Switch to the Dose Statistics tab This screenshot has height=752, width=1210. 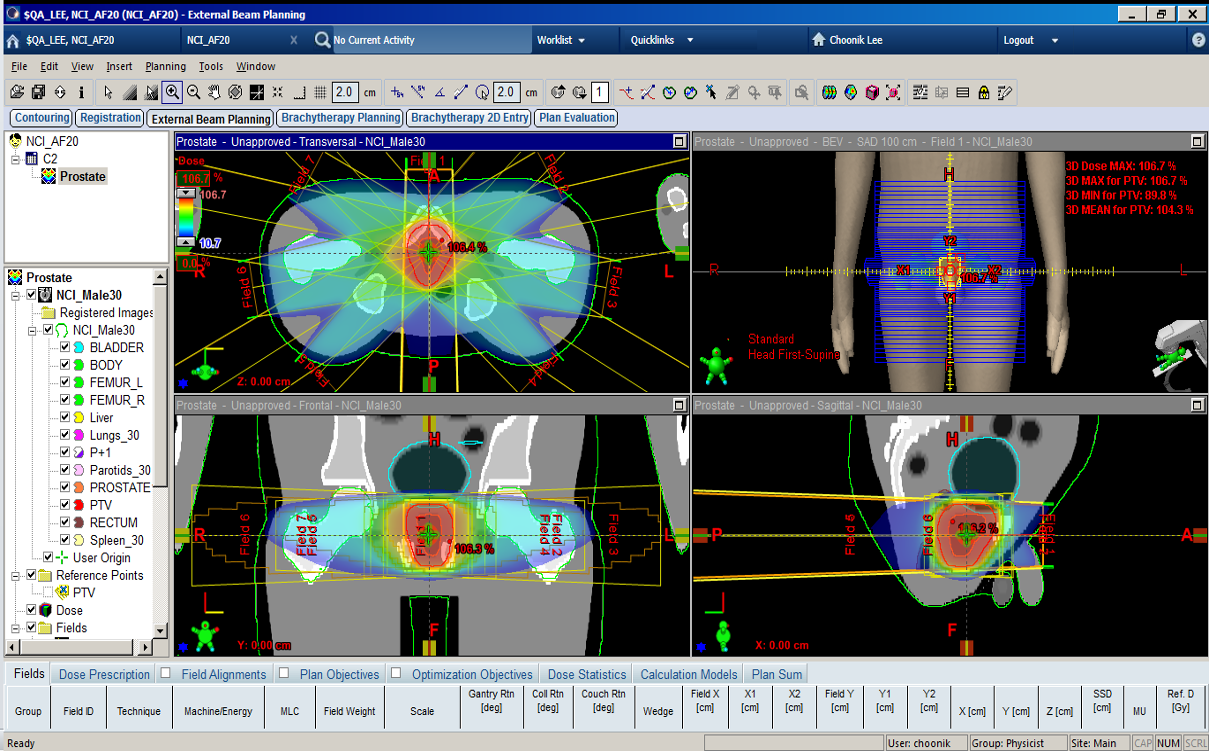tap(587, 674)
